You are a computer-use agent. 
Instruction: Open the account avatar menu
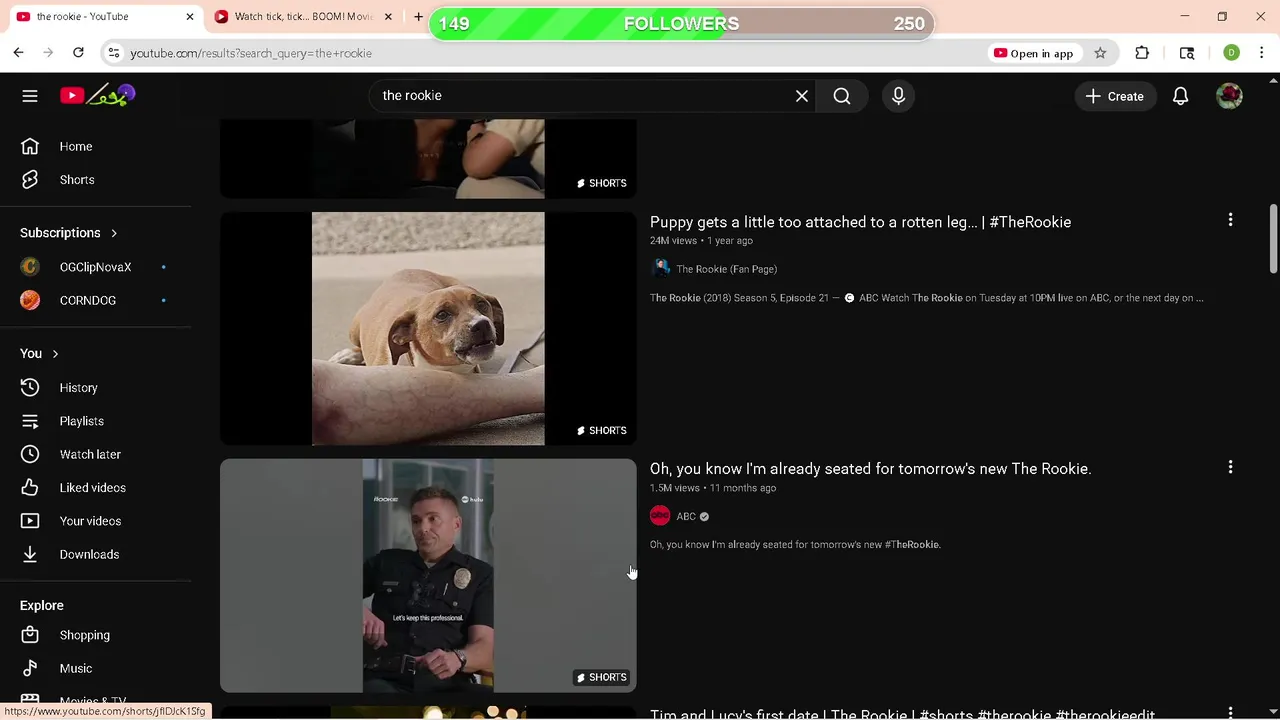pyautogui.click(x=1229, y=96)
